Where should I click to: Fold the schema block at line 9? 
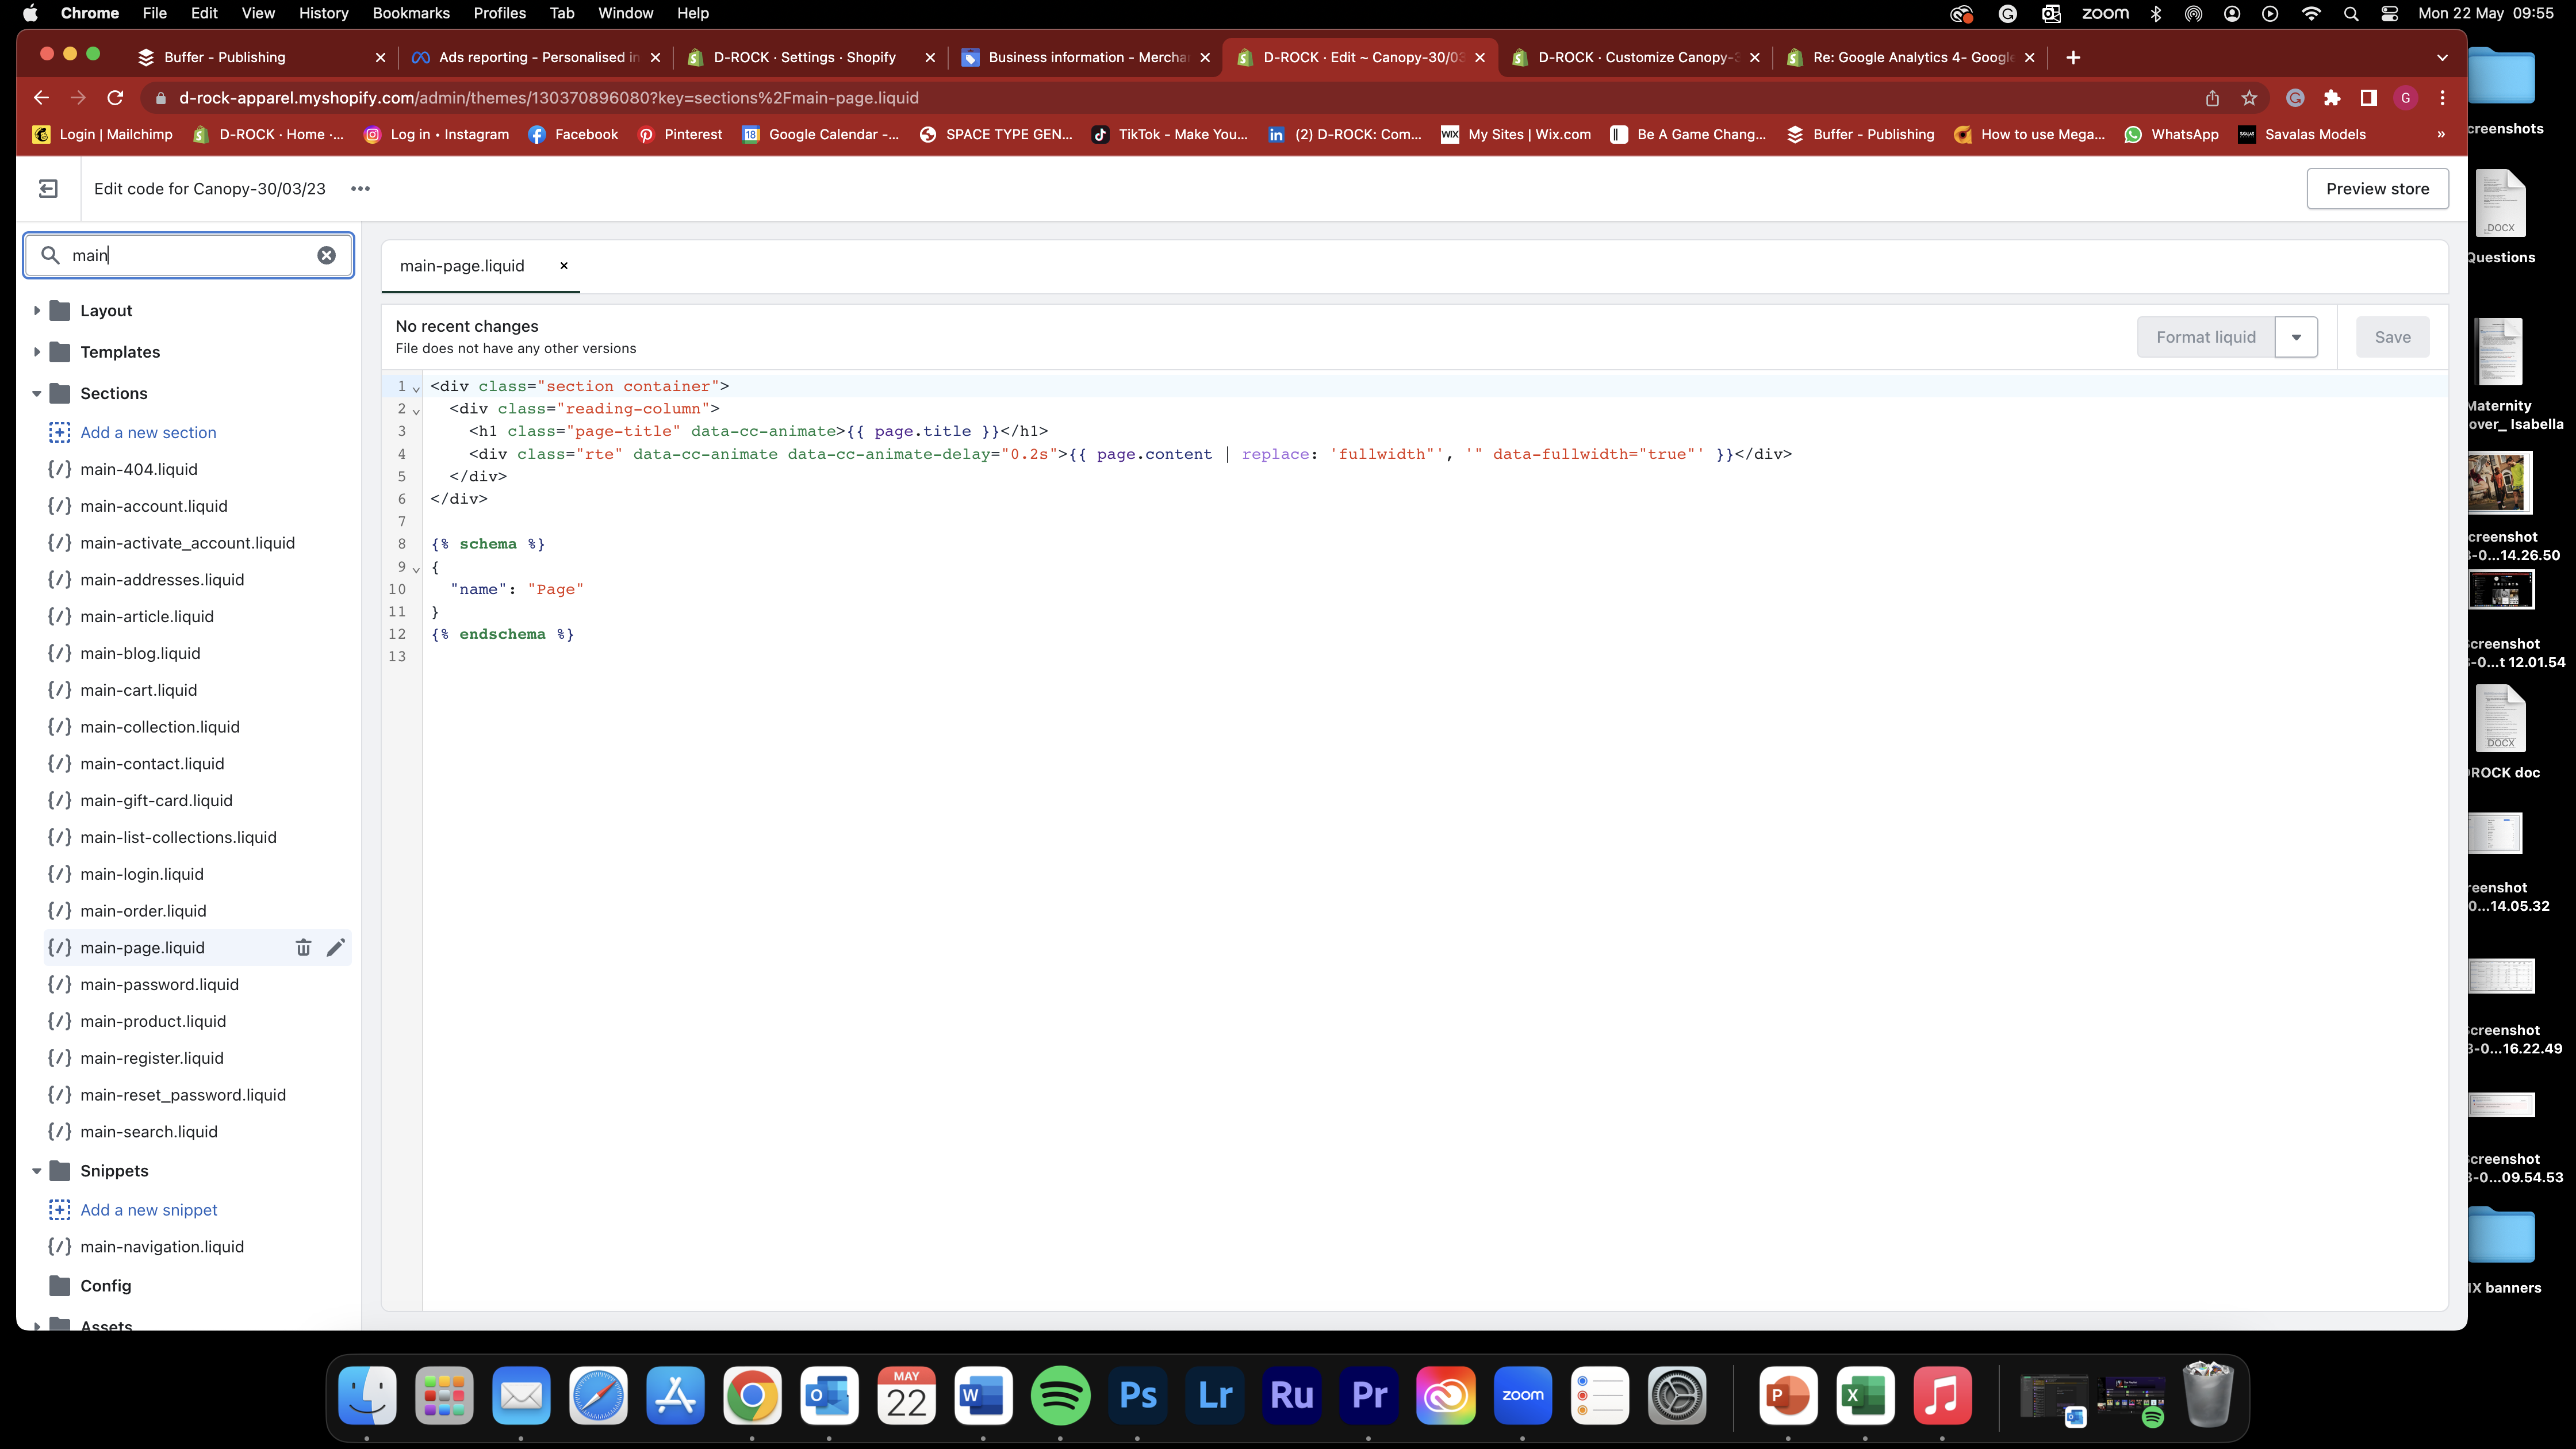click(x=416, y=569)
